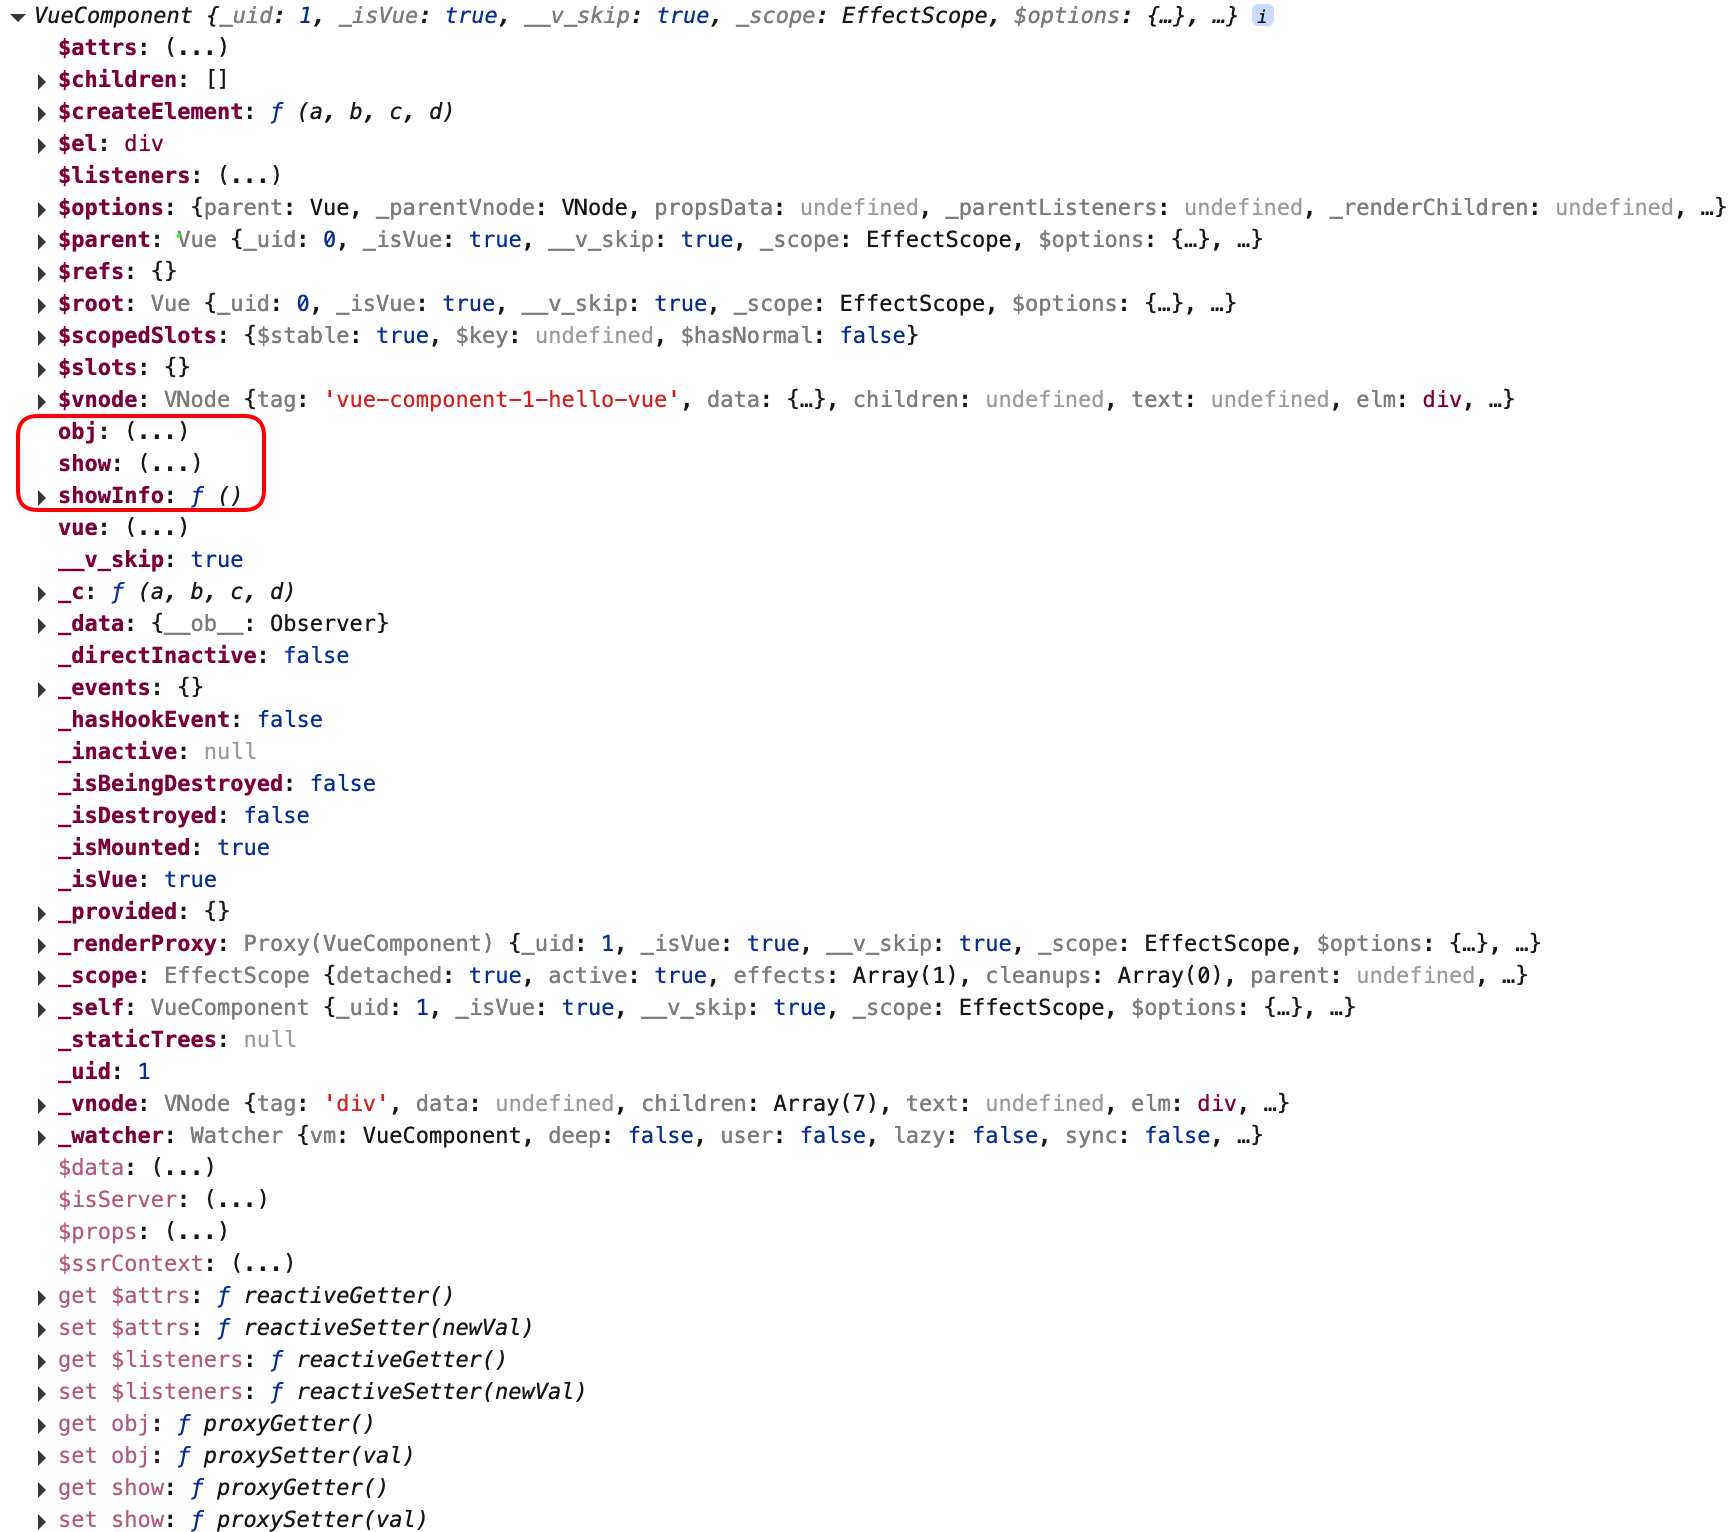Expand the _scope EffectScope entry
1736x1532 pixels.
point(41,977)
